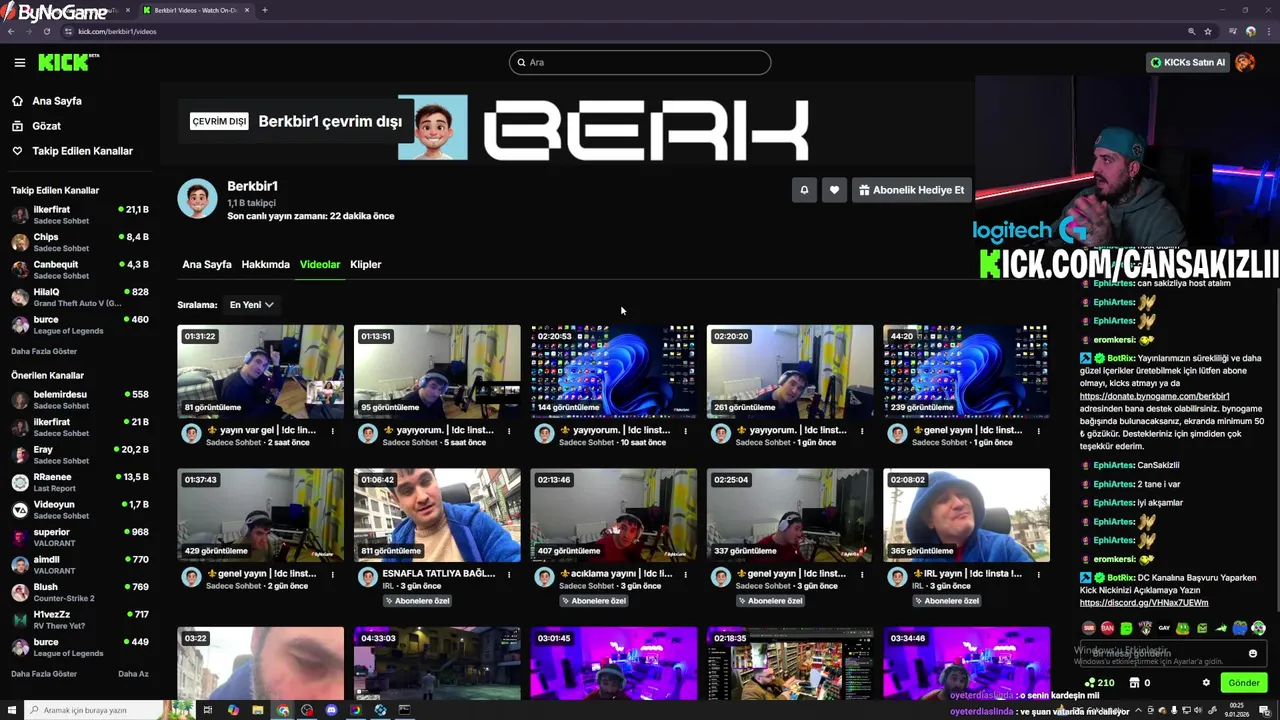Image resolution: width=1280 pixels, height=720 pixels.
Task: Click the donate.bynogame.com/berkbir1 link in chat
Action: (1154, 396)
